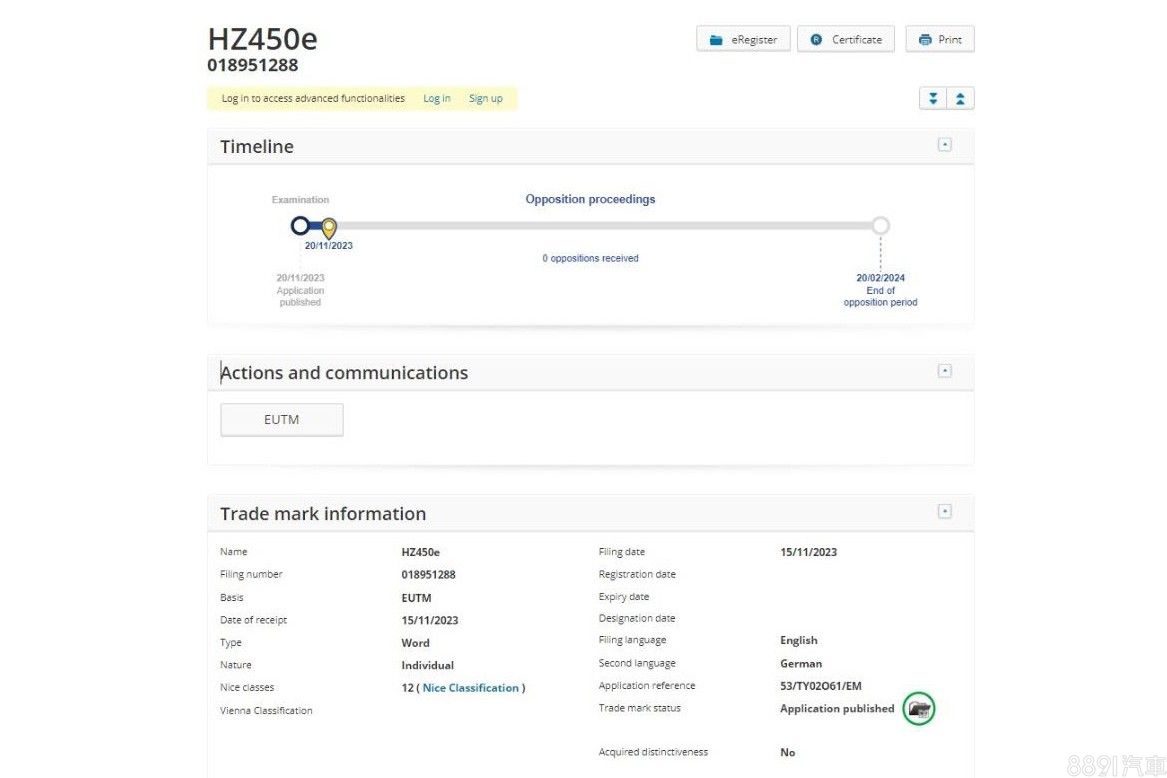The width and height of the screenshot is (1167, 778).
Task: Click the Log in link
Action: point(437,98)
